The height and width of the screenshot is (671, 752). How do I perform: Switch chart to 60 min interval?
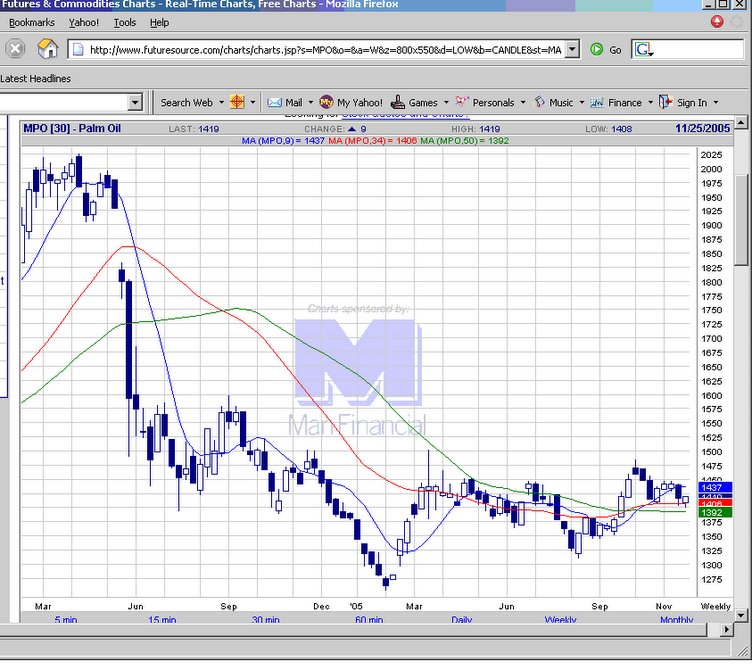tap(369, 619)
